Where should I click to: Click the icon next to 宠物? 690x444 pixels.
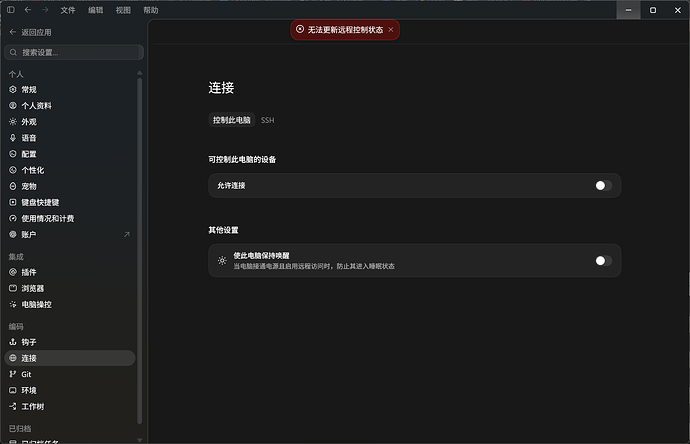13,186
